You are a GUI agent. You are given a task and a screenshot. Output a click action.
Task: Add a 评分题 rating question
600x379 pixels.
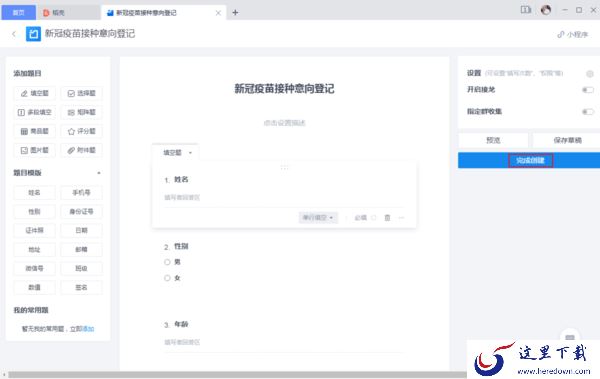82,131
